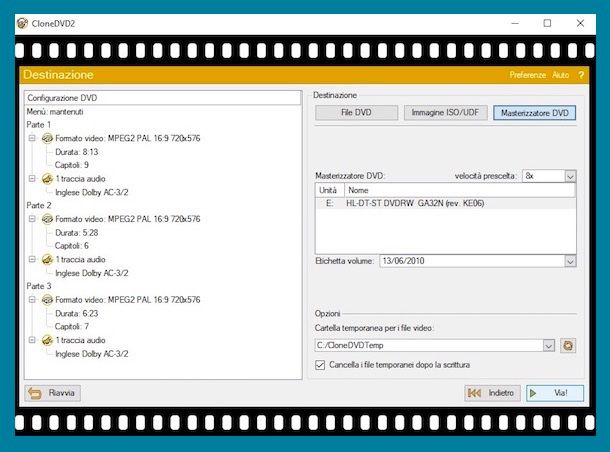Select the Parte 2 heading

39,205
